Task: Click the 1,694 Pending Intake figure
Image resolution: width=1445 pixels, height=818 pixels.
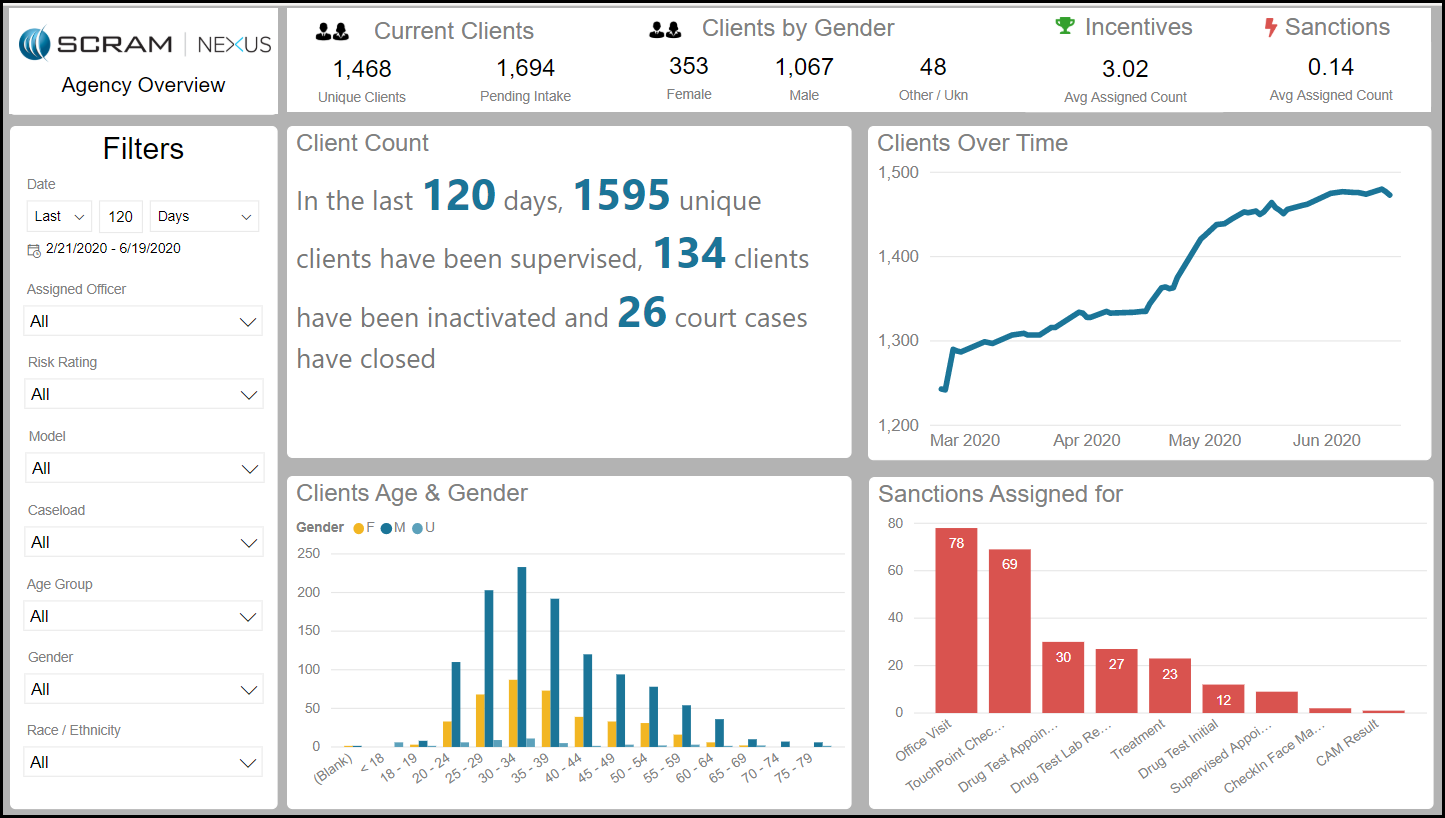Action: [x=525, y=69]
